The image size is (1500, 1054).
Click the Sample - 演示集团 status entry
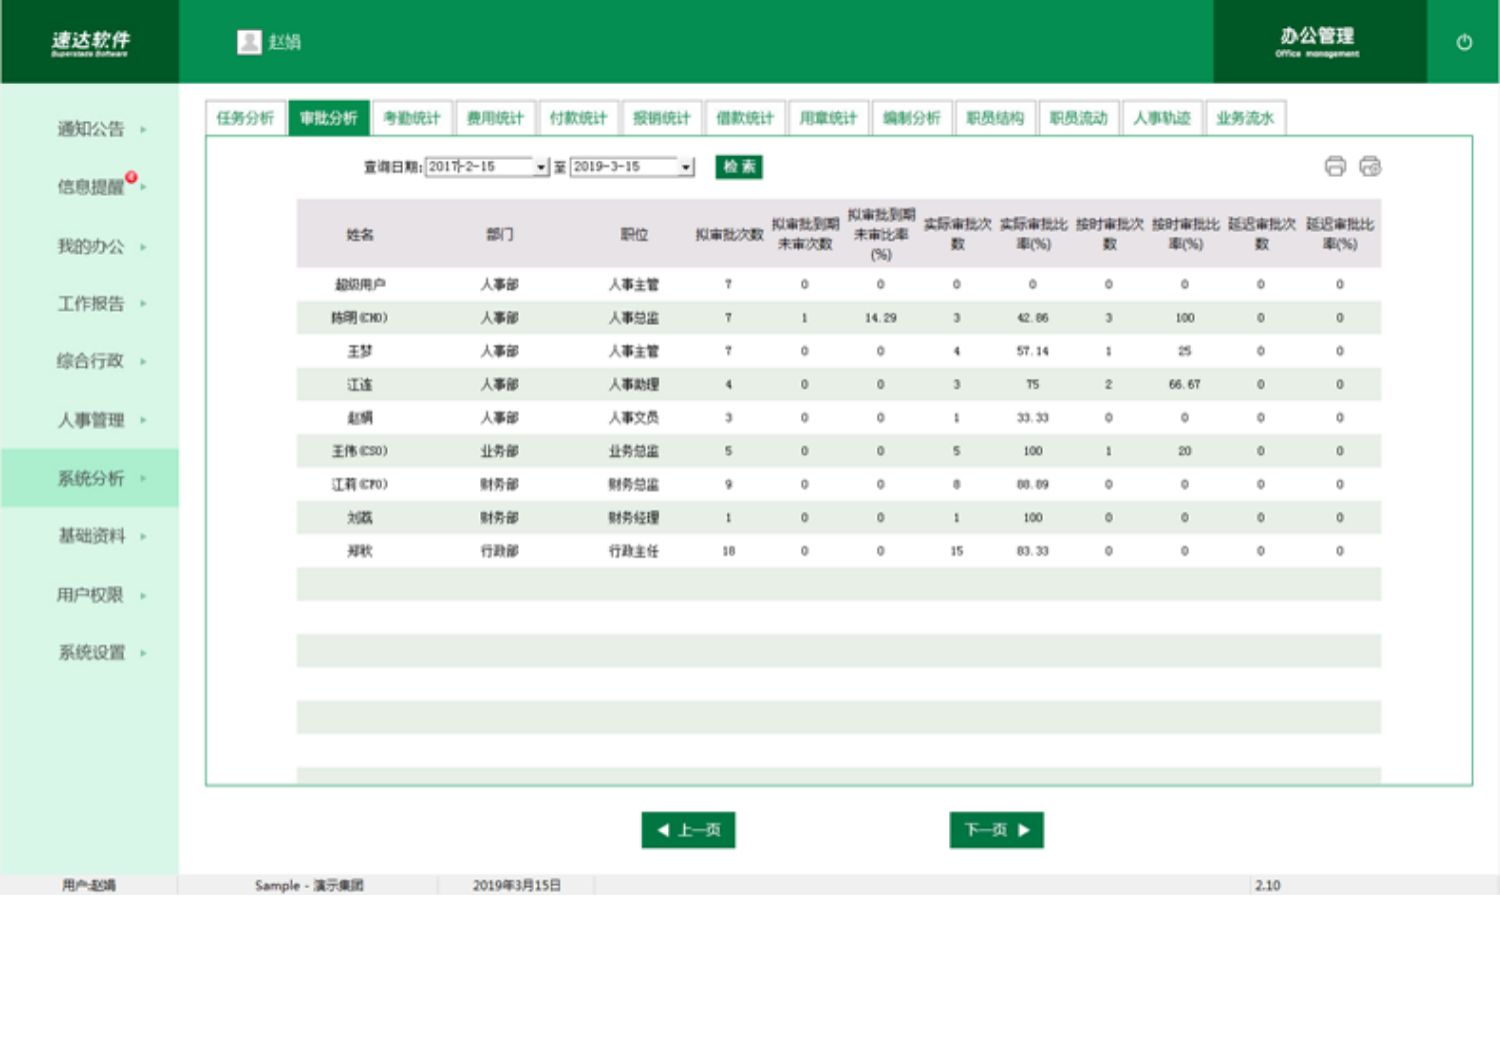(x=309, y=885)
